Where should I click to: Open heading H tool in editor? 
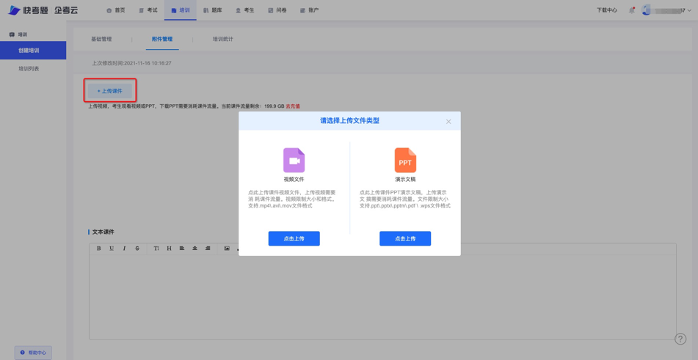(169, 248)
